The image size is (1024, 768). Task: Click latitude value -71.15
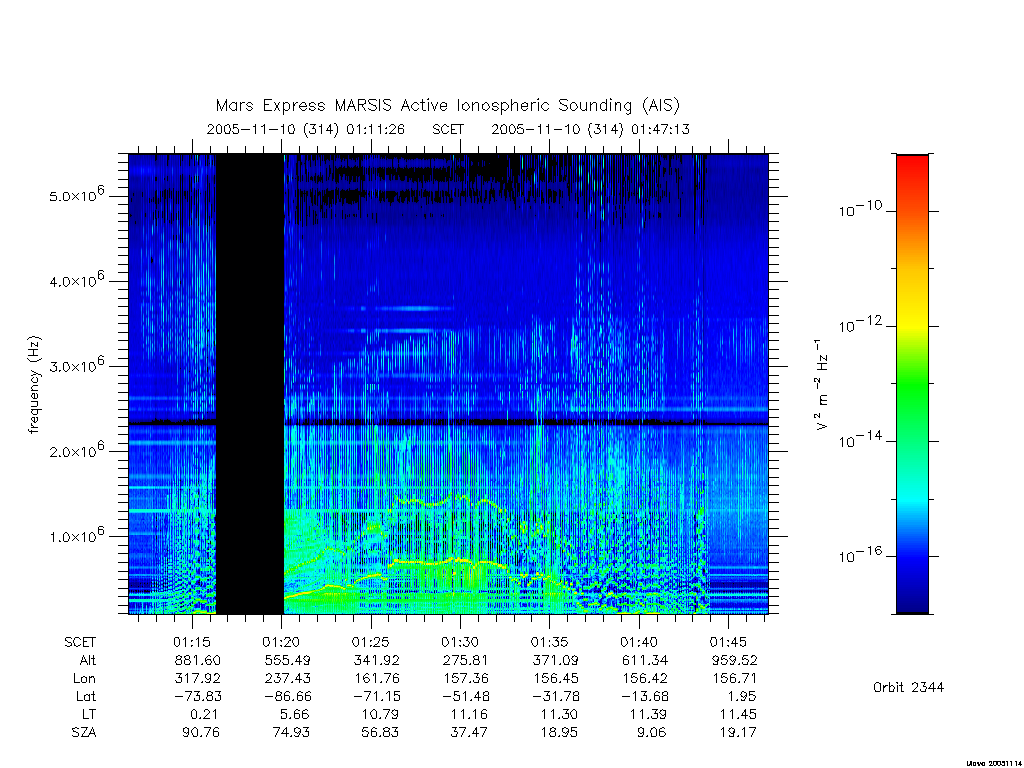point(377,696)
